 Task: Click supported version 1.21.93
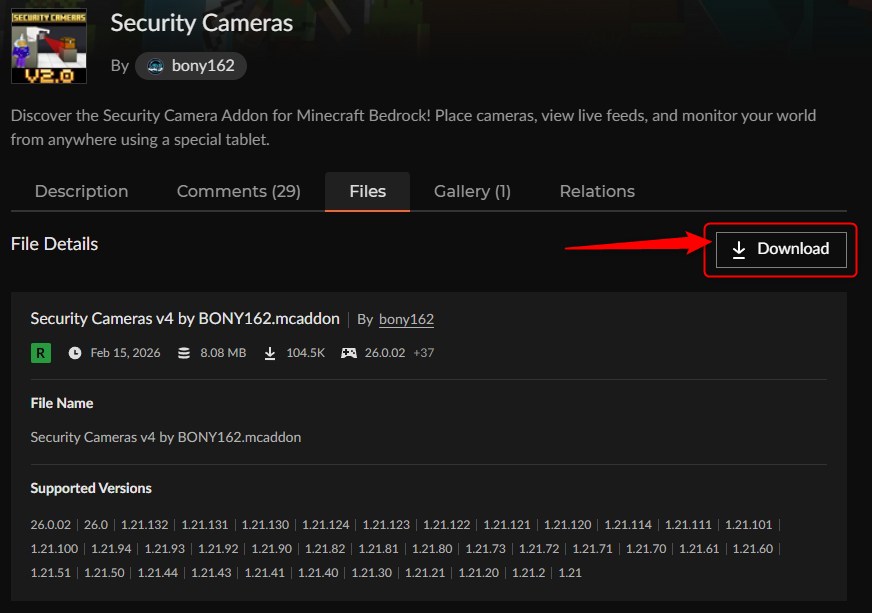165,548
